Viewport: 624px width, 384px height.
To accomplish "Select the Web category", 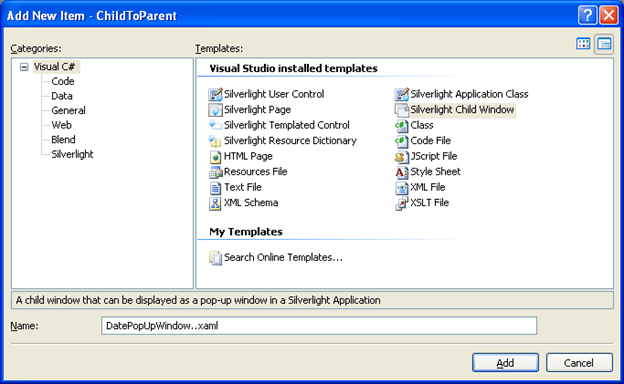I will tap(61, 125).
